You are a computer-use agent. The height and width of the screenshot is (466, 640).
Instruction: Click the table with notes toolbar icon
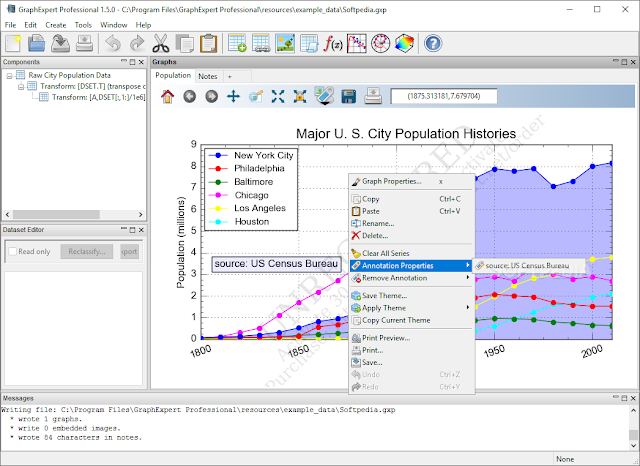pos(309,43)
